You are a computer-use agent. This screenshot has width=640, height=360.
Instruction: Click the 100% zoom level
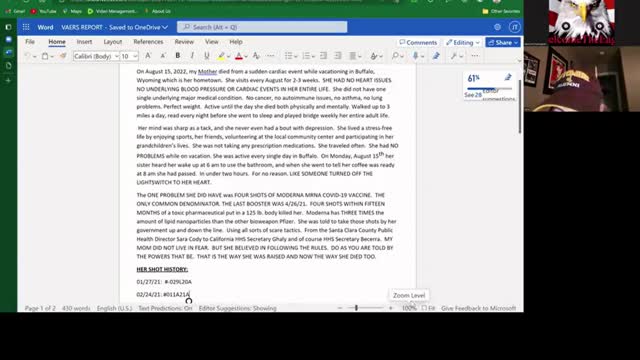(x=409, y=308)
